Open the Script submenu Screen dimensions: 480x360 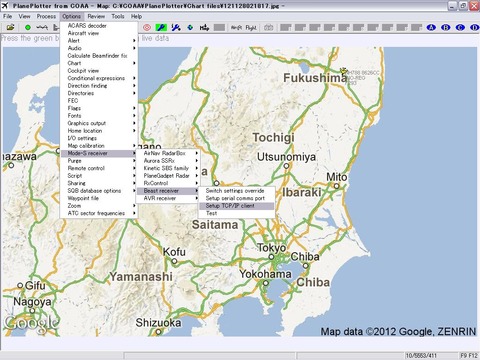pos(99,176)
